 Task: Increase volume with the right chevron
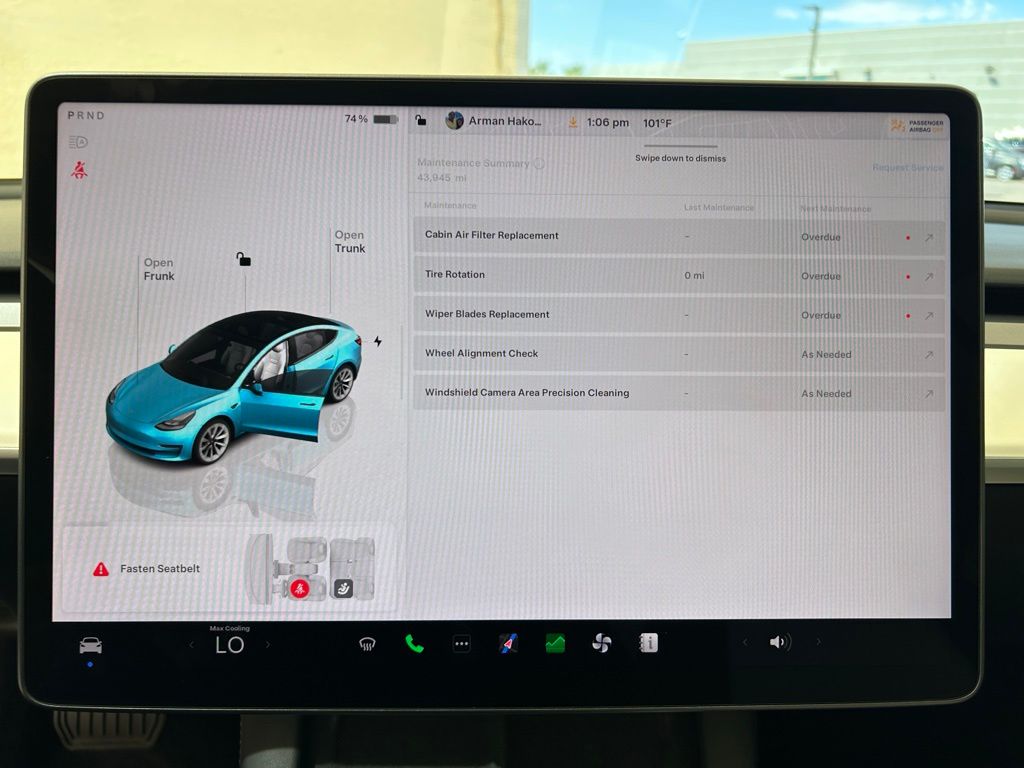(x=818, y=643)
